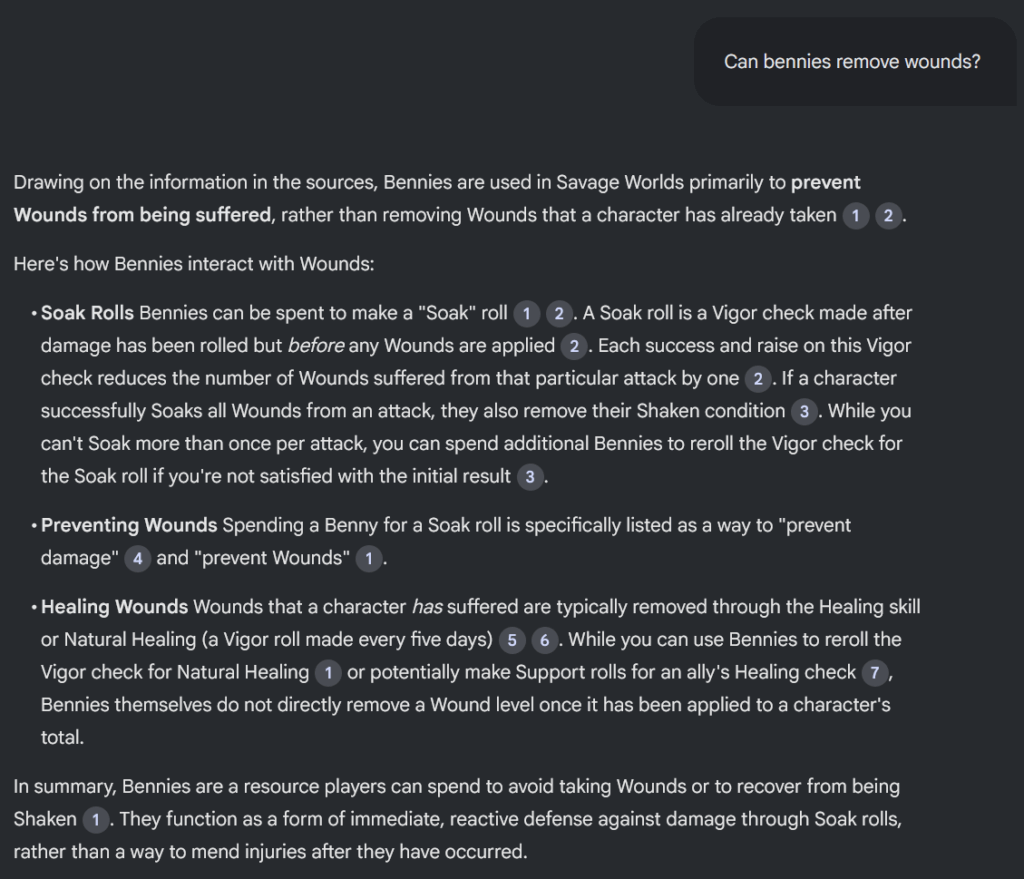Image resolution: width=1024 pixels, height=879 pixels.
Task: Open citation 1 after 'prevent Wounds'
Action: [369, 559]
